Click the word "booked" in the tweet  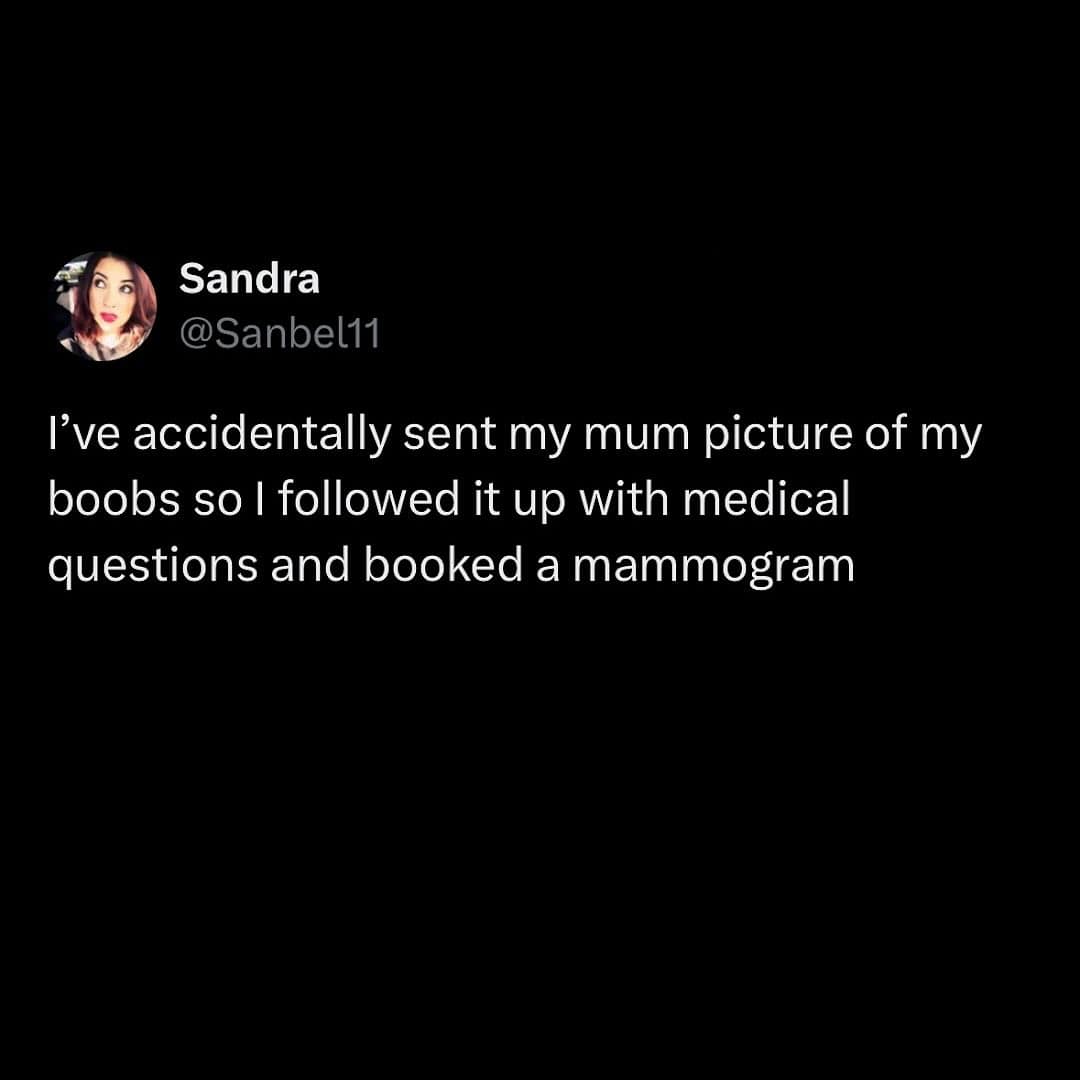click(443, 565)
